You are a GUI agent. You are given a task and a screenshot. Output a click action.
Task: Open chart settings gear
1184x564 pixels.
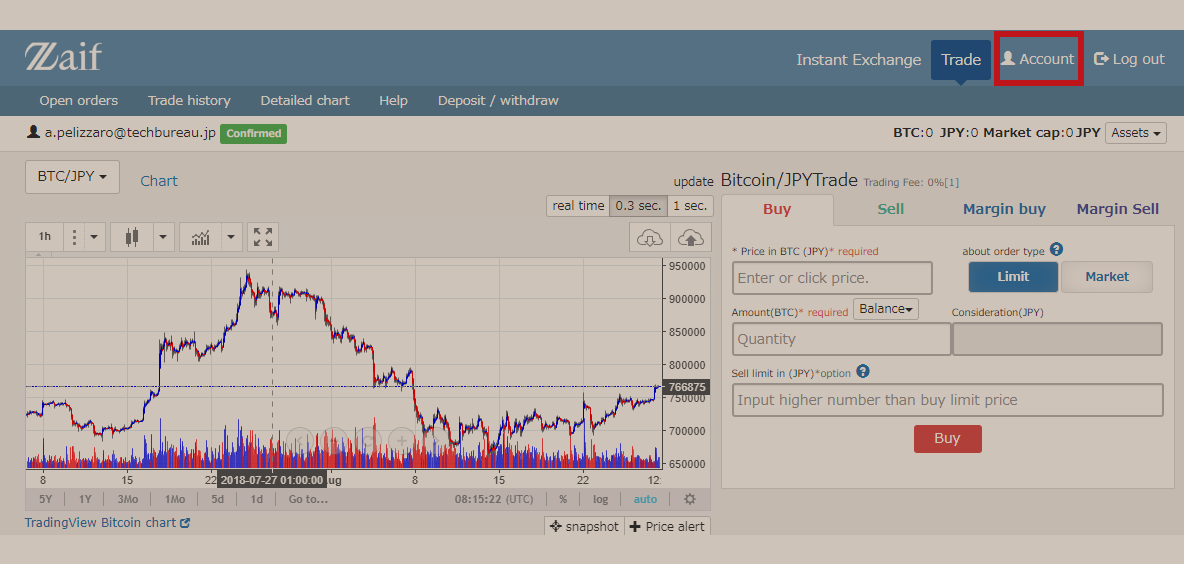point(689,499)
